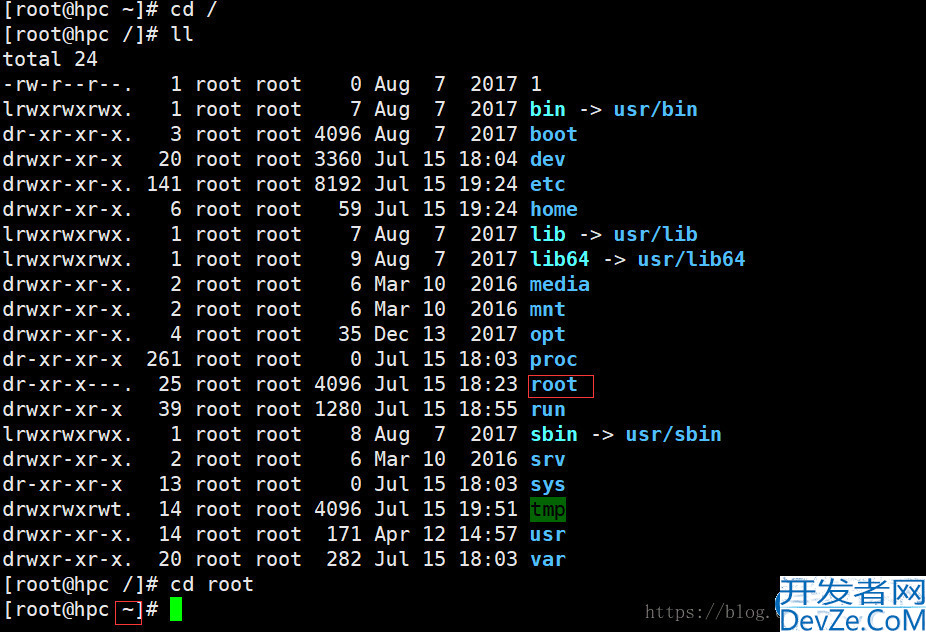Screen dimensions: 926x632
Task: Click the usr/lib64 symlink target
Action: (x=692, y=260)
